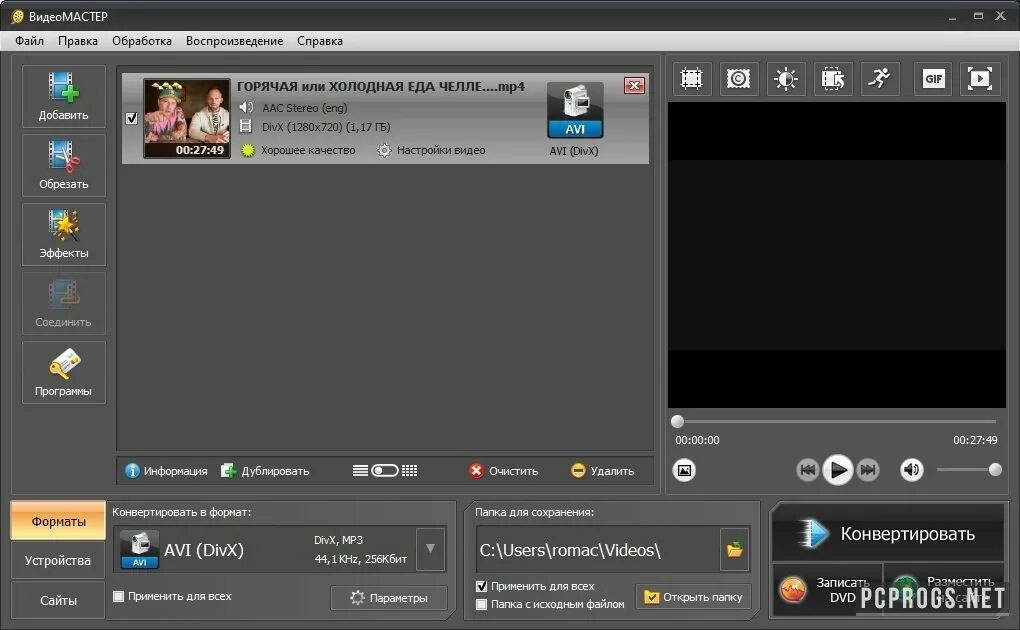Start conversion with Конвертировать
The image size is (1020, 630).
pos(888,534)
